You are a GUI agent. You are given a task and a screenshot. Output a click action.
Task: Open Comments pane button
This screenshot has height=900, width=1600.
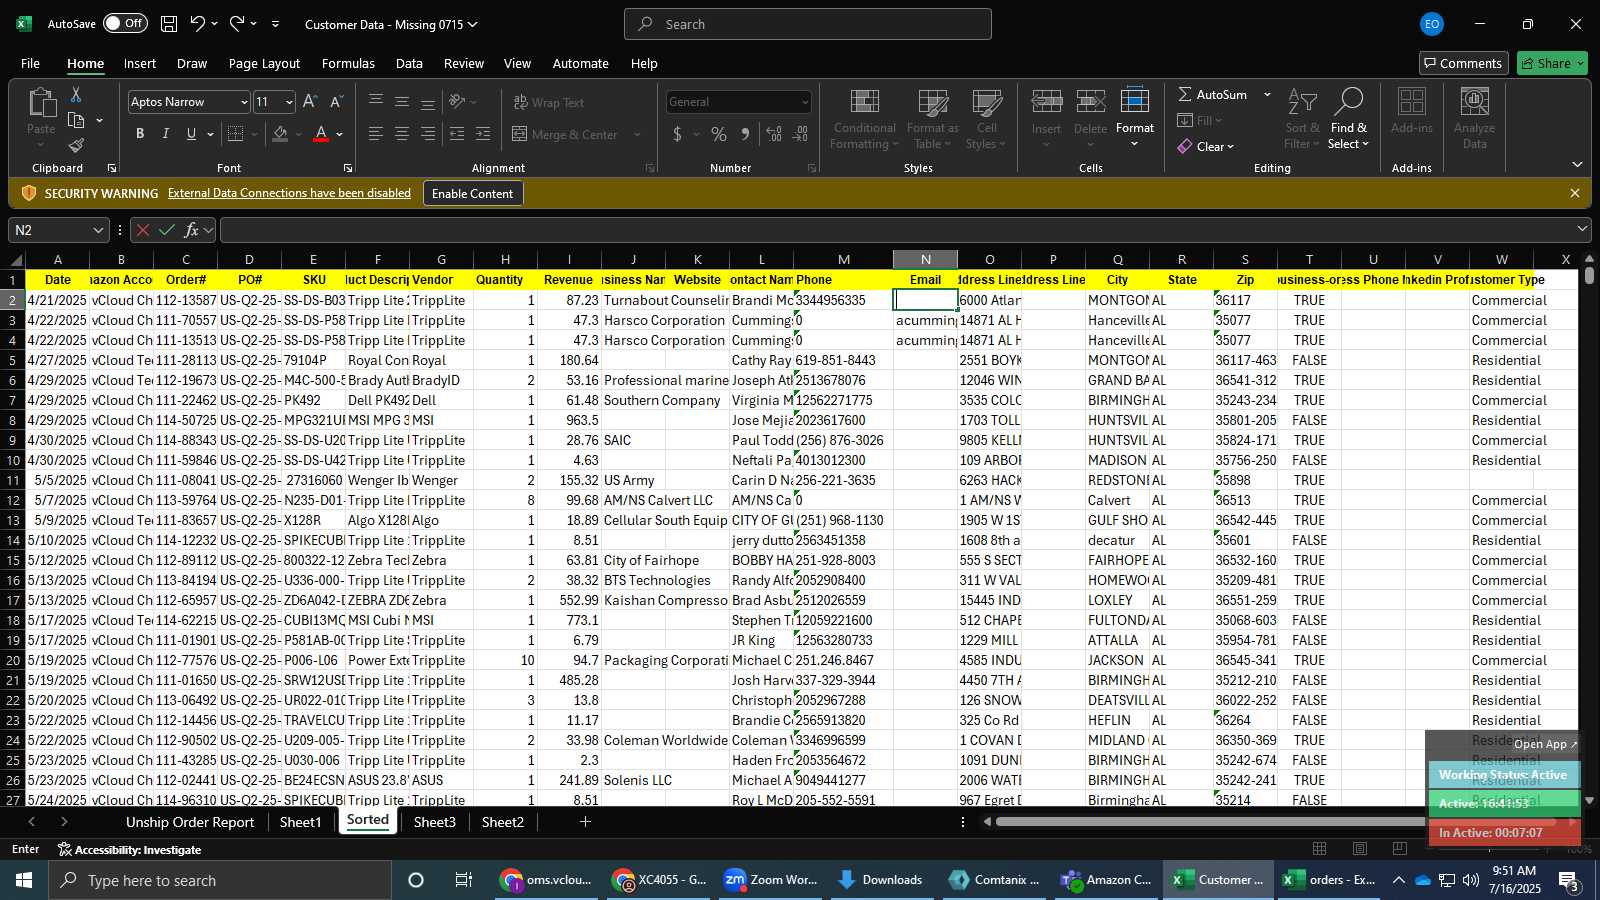1462,63
